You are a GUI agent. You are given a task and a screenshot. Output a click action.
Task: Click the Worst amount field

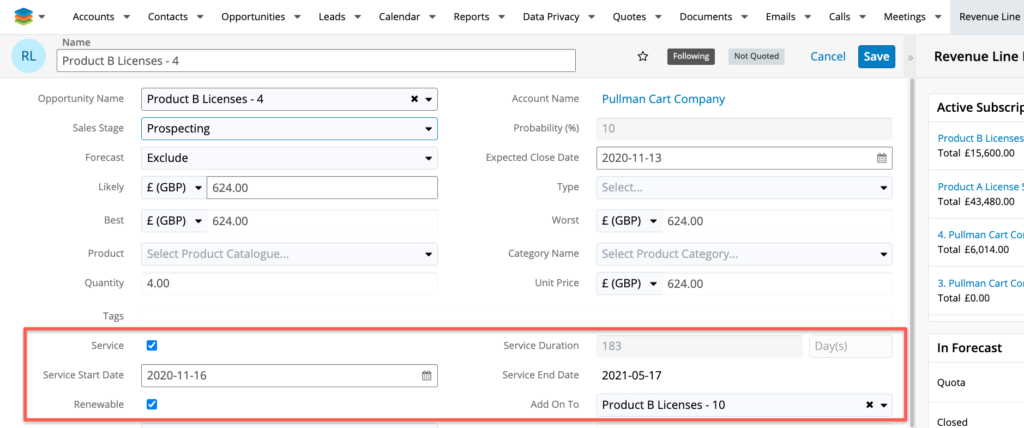pyautogui.click(x=777, y=221)
